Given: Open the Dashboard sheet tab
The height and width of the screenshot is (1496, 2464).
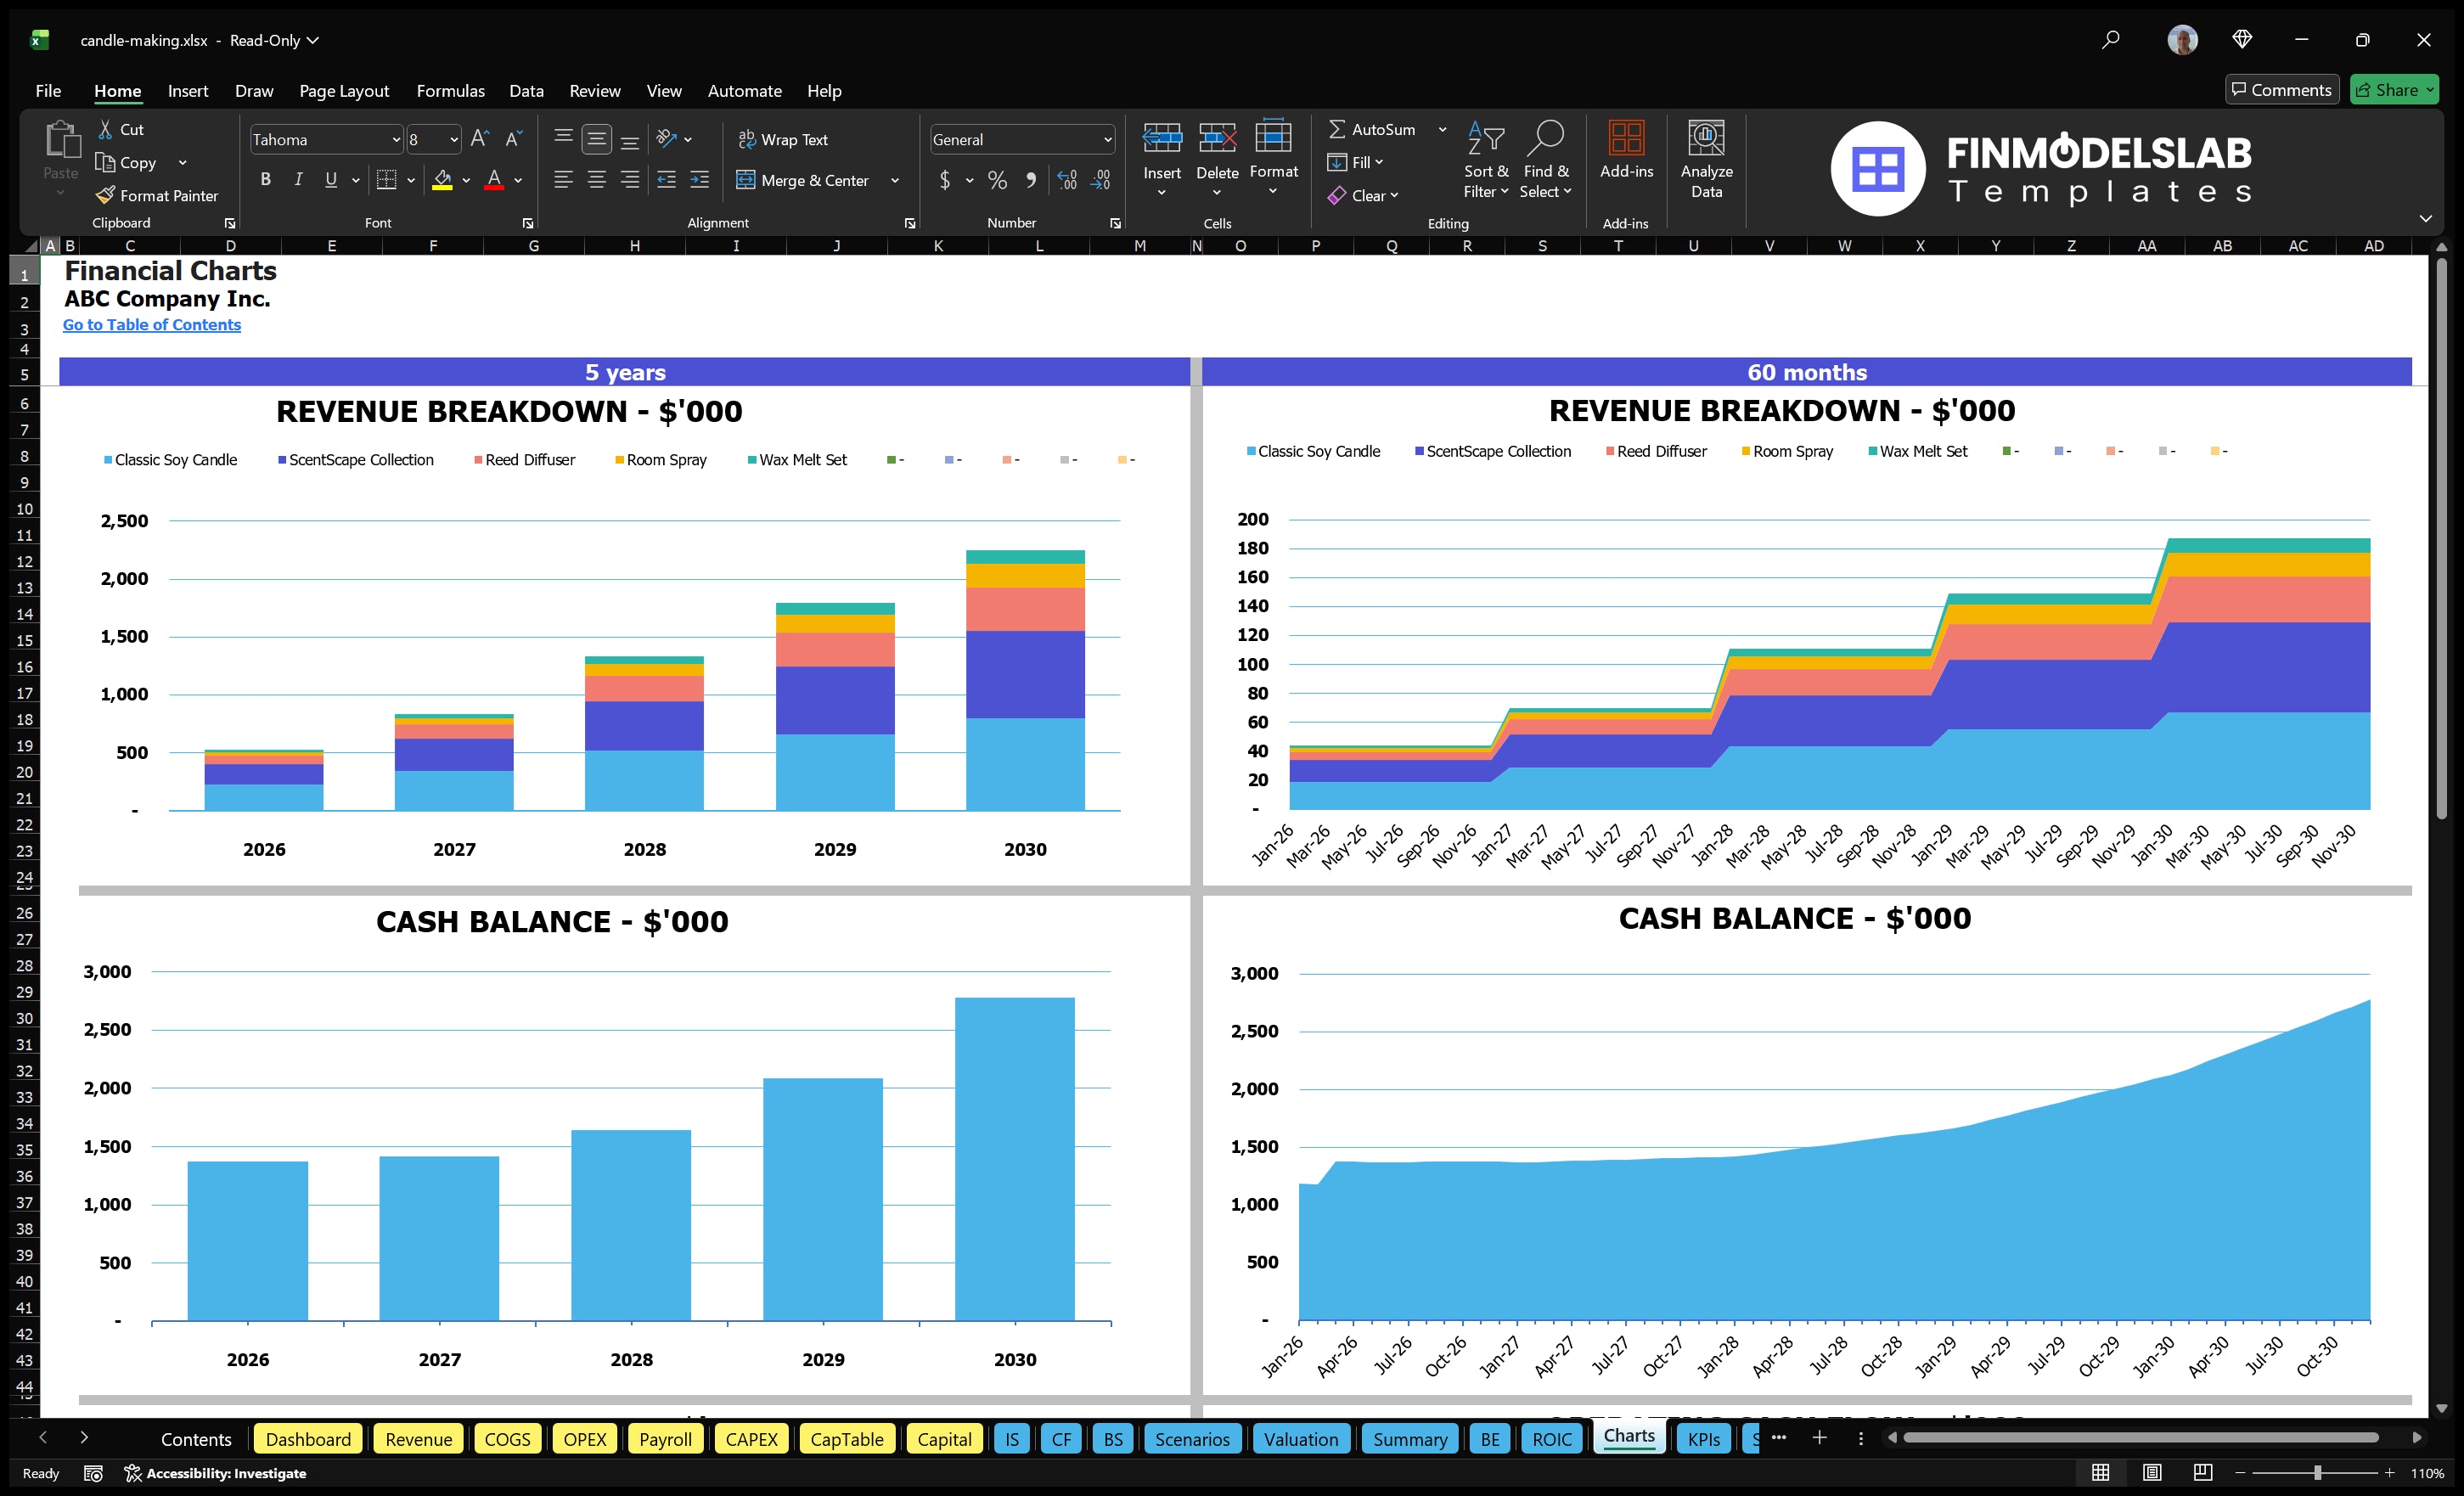Looking at the screenshot, I should (308, 1439).
